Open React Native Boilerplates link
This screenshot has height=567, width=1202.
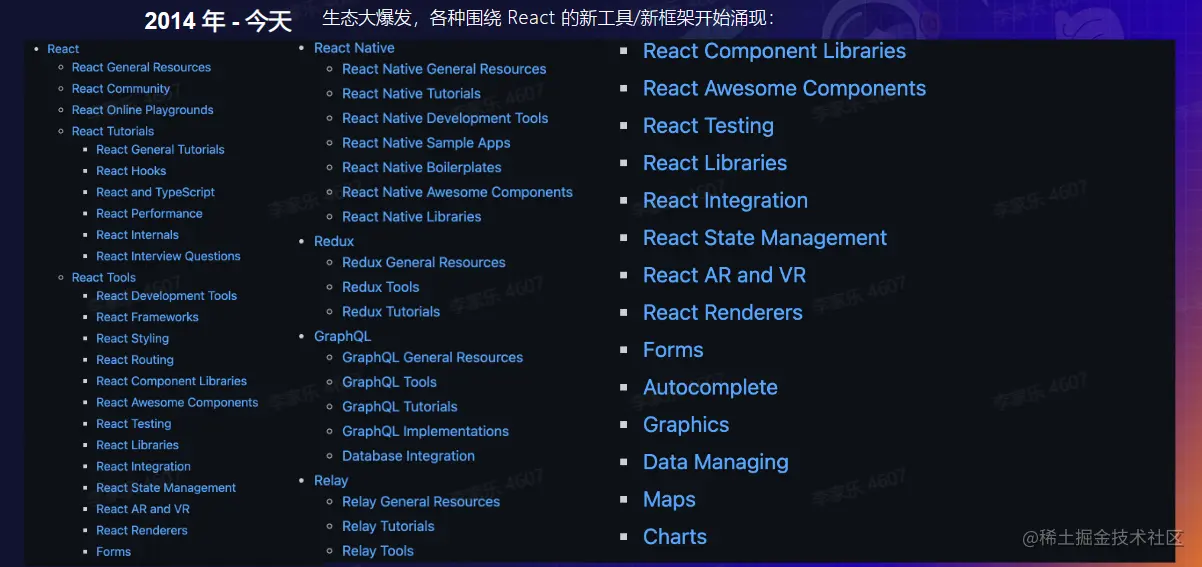point(422,167)
